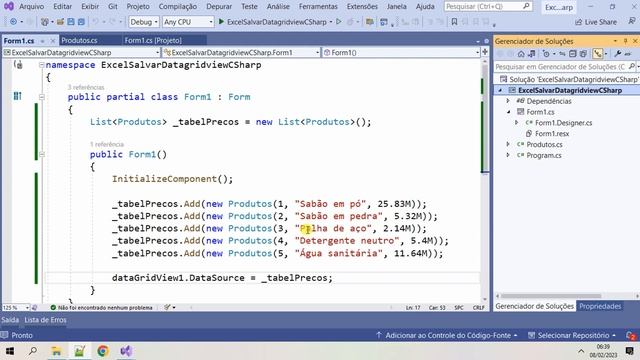This screenshot has width=640, height=360.
Task: Open the Any CPU platform dropdown
Action: (x=188, y=22)
